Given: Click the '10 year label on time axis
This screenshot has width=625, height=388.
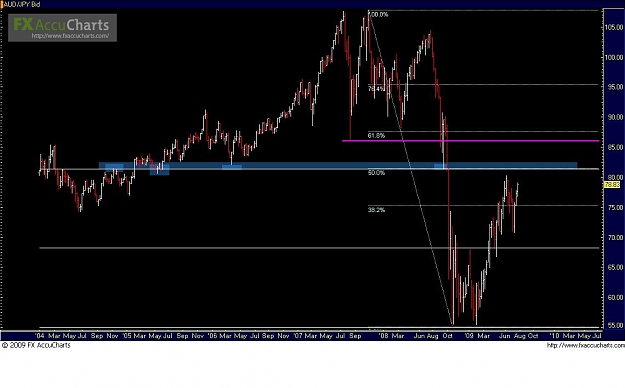Looking at the screenshot, I should 555,336.
